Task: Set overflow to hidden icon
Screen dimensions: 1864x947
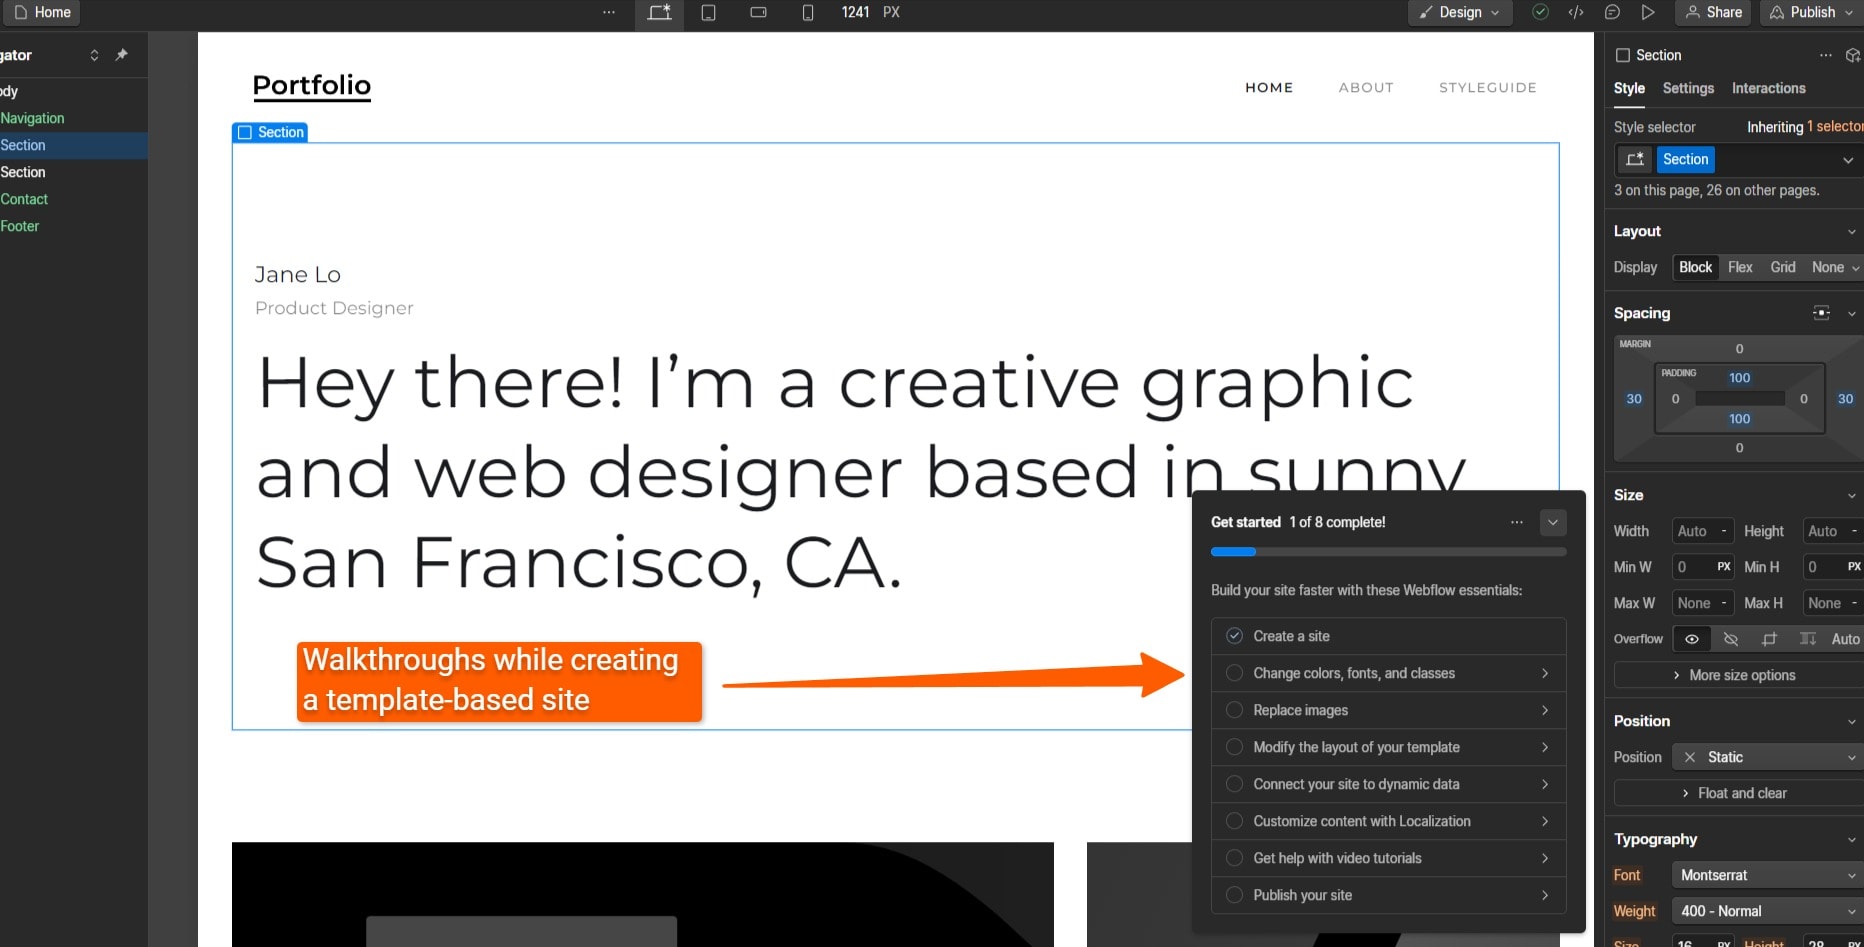Action: pos(1731,639)
